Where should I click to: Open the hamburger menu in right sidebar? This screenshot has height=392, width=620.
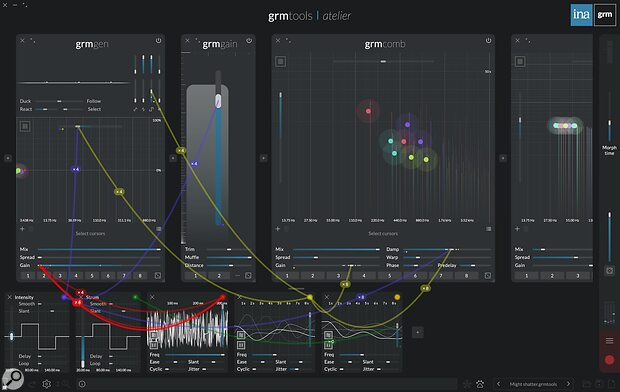click(x=609, y=341)
